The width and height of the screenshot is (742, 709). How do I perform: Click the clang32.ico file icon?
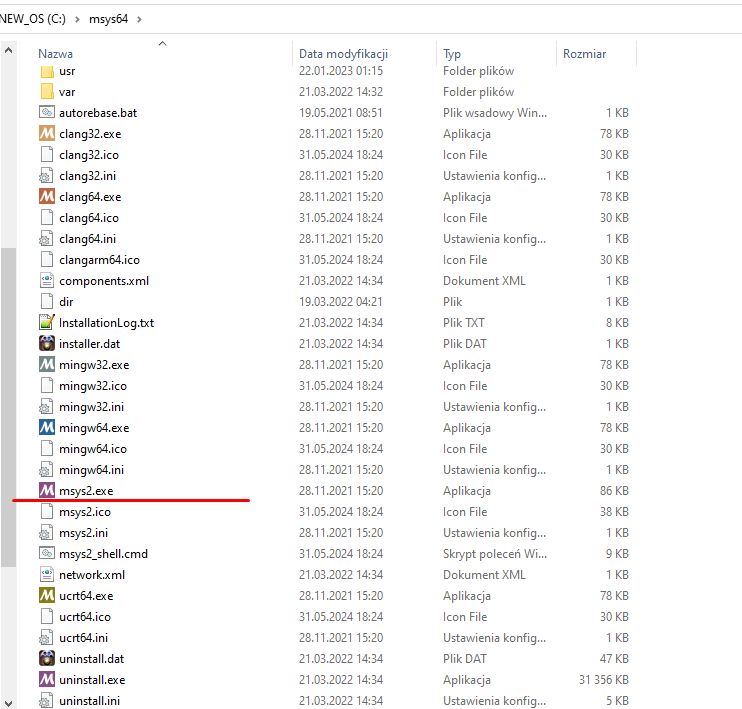47,155
